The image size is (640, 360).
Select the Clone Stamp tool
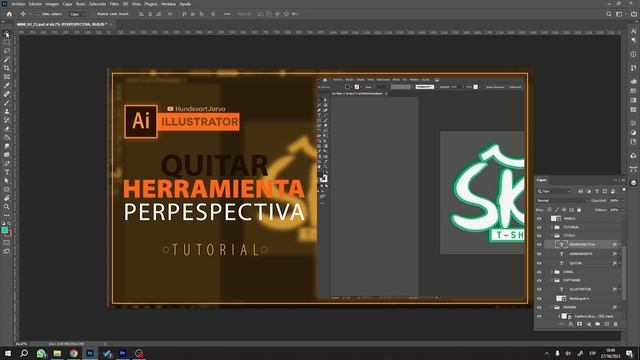tap(7, 111)
